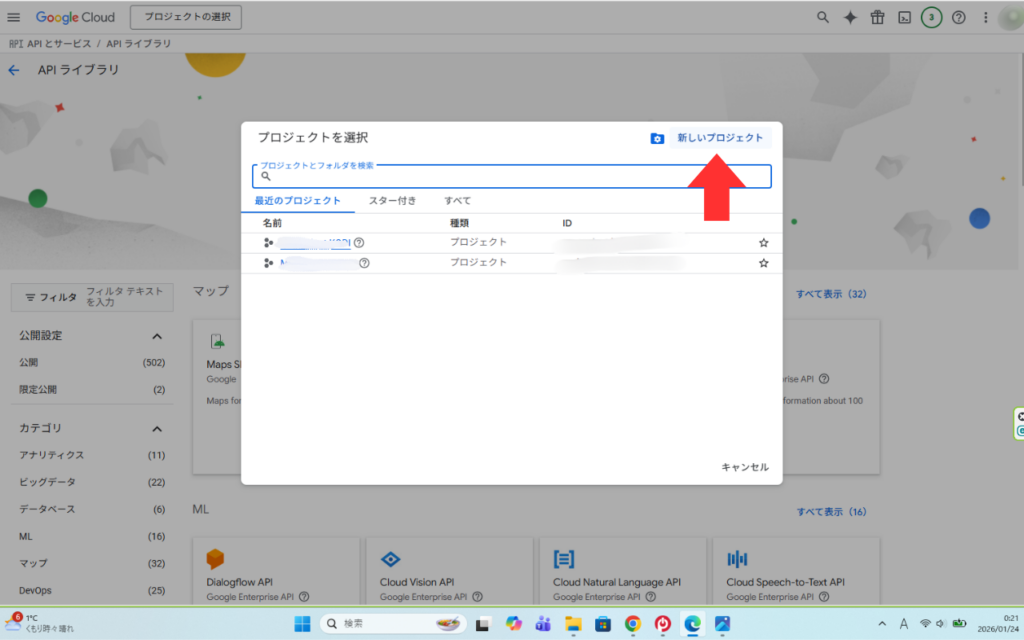The image size is (1024, 640).
Task: Collapse the カテゴリ filter section
Action: click(157, 428)
